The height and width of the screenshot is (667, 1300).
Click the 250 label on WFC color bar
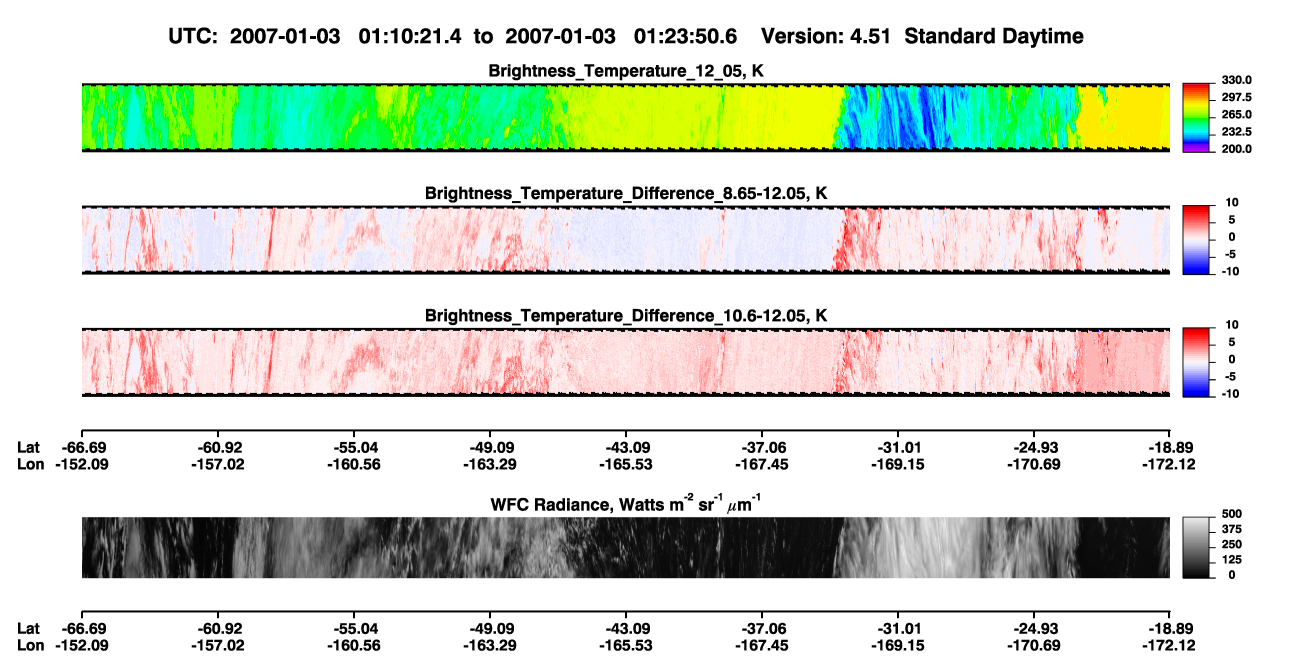pos(1230,544)
